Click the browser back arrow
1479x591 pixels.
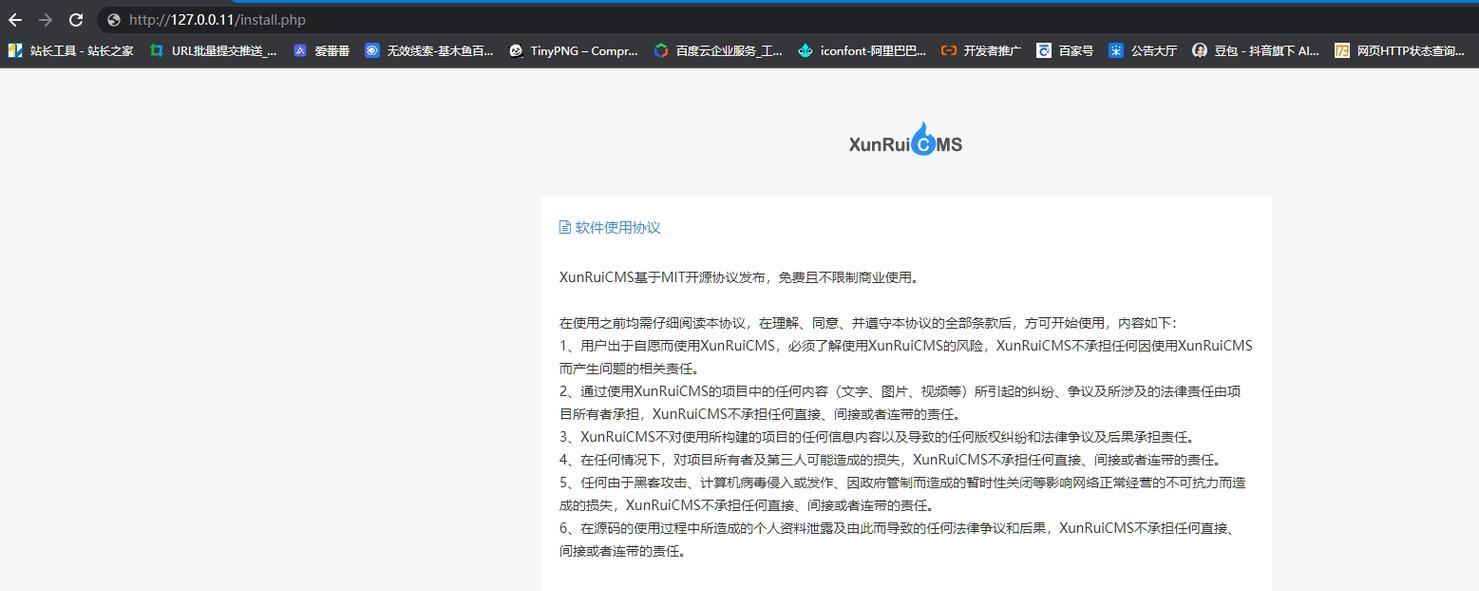tap(15, 20)
